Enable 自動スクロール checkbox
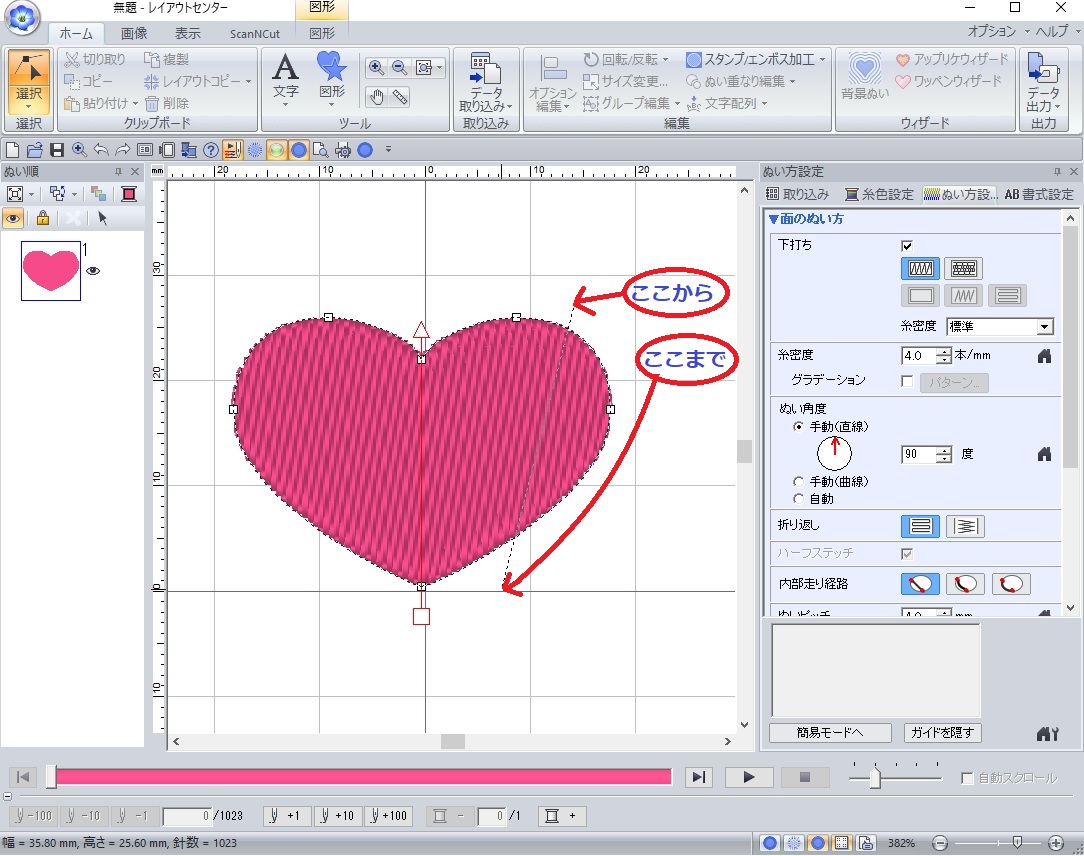The height and width of the screenshot is (856, 1084). [x=967, y=779]
